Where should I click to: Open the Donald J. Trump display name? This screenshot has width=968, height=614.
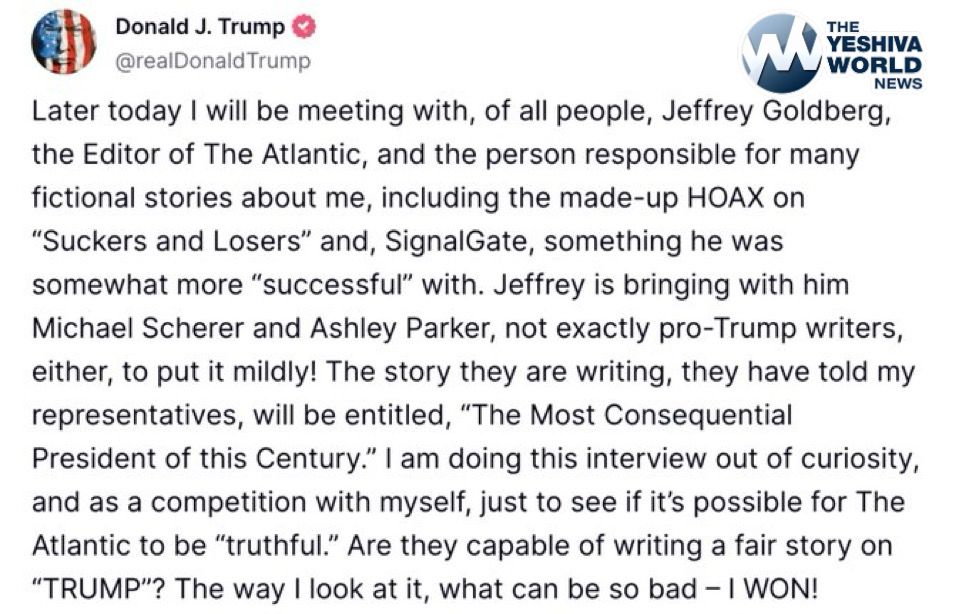[x=199, y=27]
